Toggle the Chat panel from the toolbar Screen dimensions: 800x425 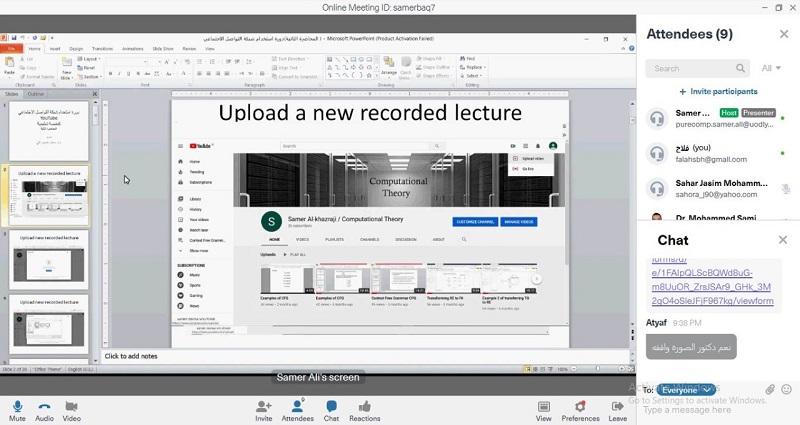click(x=331, y=411)
